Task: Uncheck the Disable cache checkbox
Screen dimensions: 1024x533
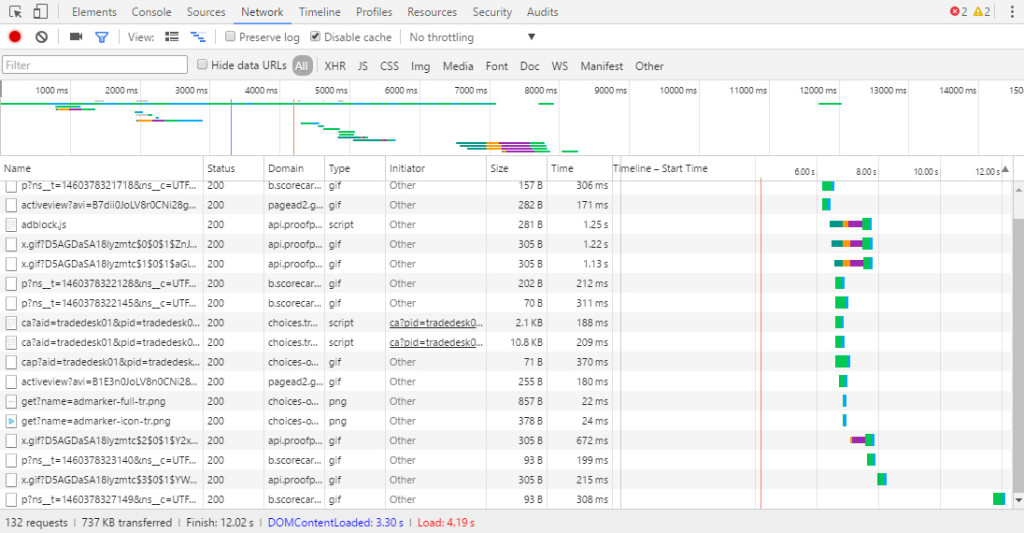Action: coord(316,37)
